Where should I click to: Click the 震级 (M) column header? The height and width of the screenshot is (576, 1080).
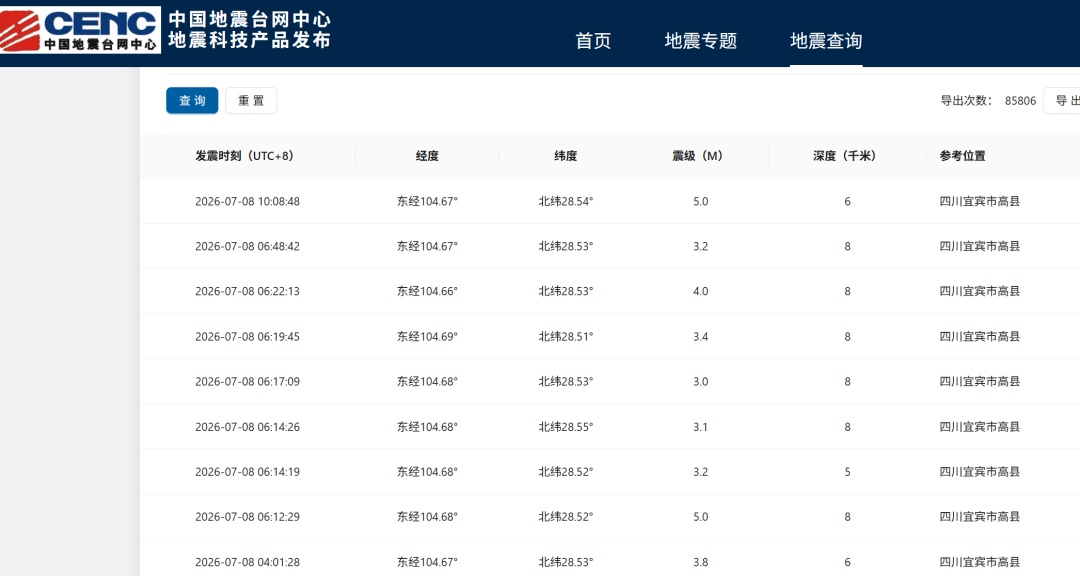coord(698,156)
